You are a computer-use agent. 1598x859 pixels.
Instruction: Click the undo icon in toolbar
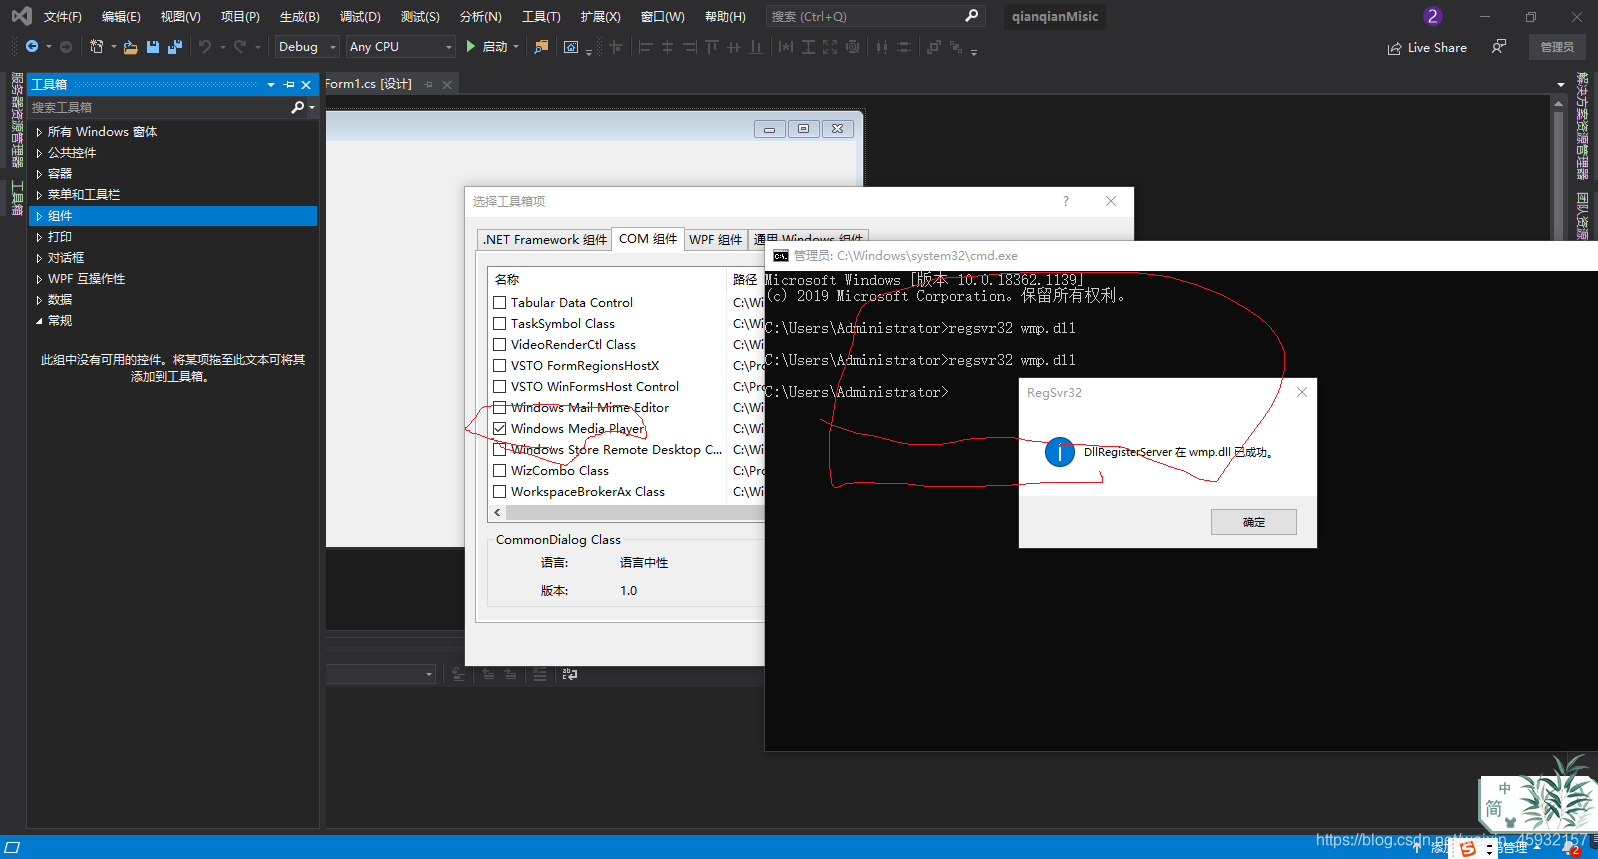pos(205,47)
